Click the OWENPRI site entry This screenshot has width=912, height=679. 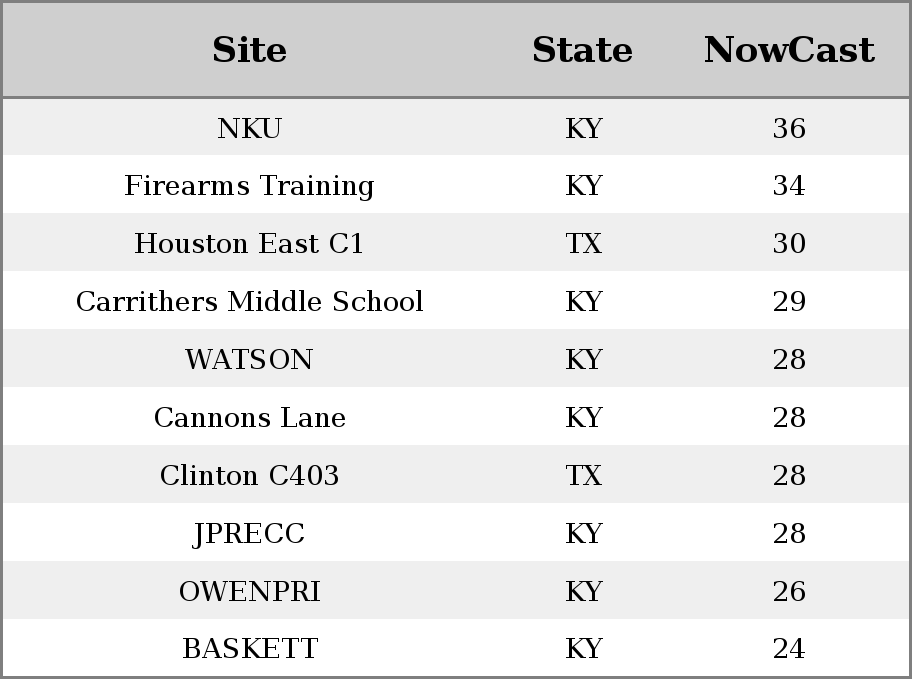point(249,591)
